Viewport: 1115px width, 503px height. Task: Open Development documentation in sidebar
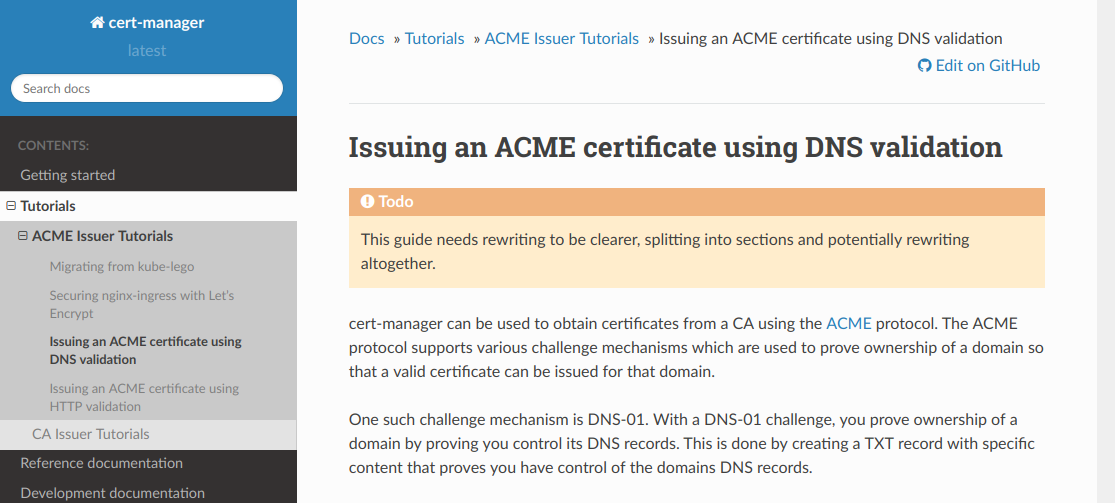coord(112,493)
